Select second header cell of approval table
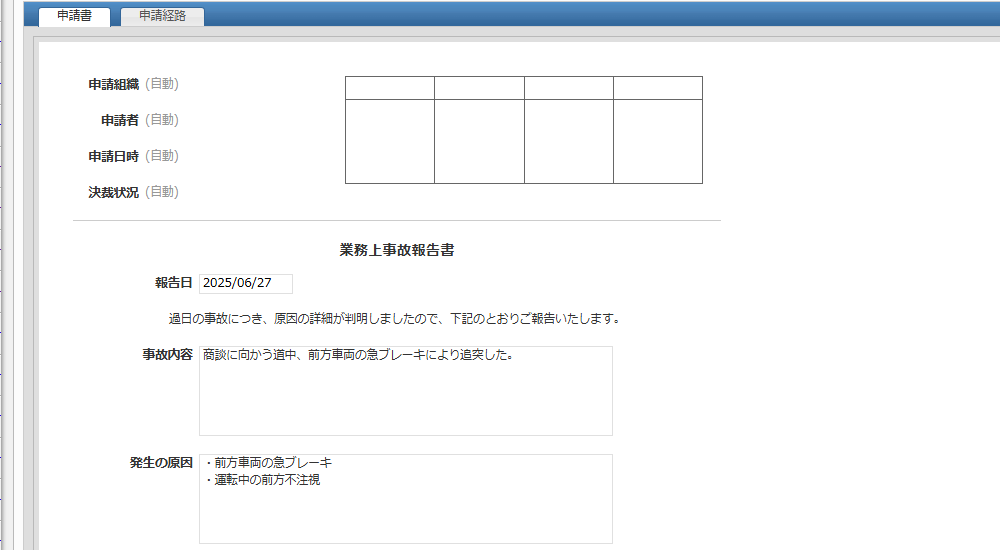The width and height of the screenshot is (1000, 550). (479, 88)
